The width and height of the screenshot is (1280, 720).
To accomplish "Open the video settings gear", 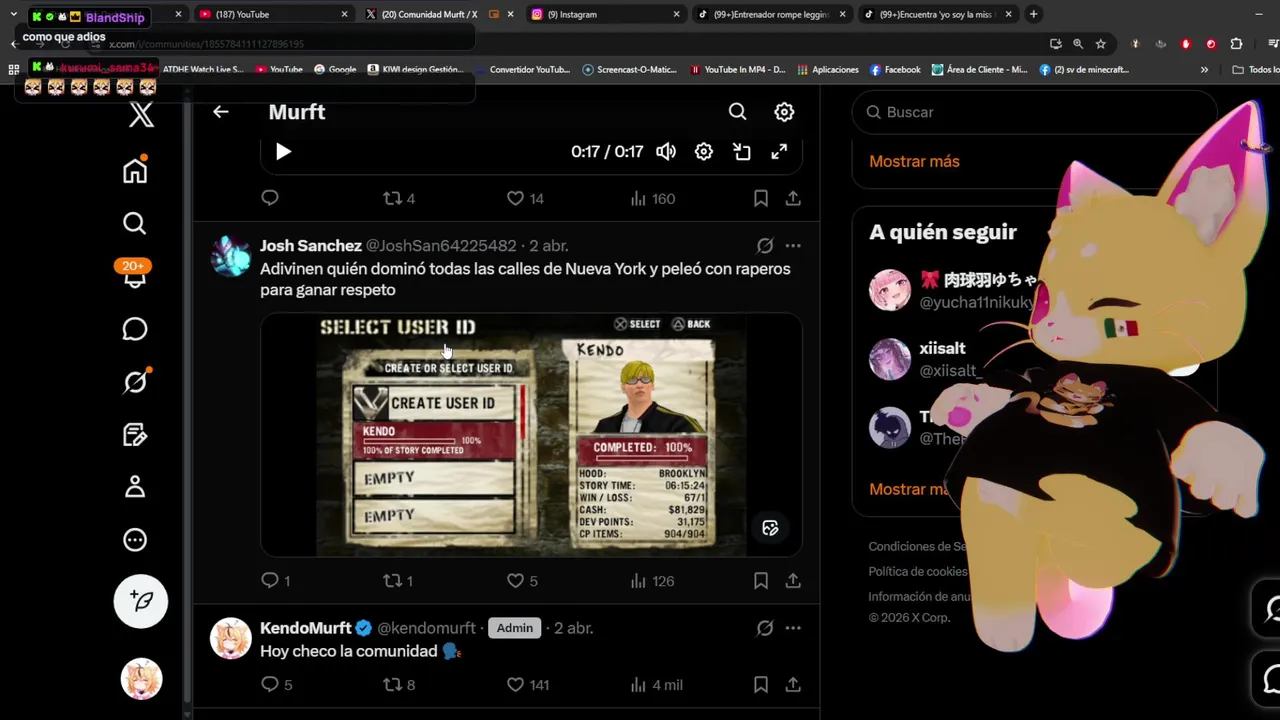I will click(704, 152).
